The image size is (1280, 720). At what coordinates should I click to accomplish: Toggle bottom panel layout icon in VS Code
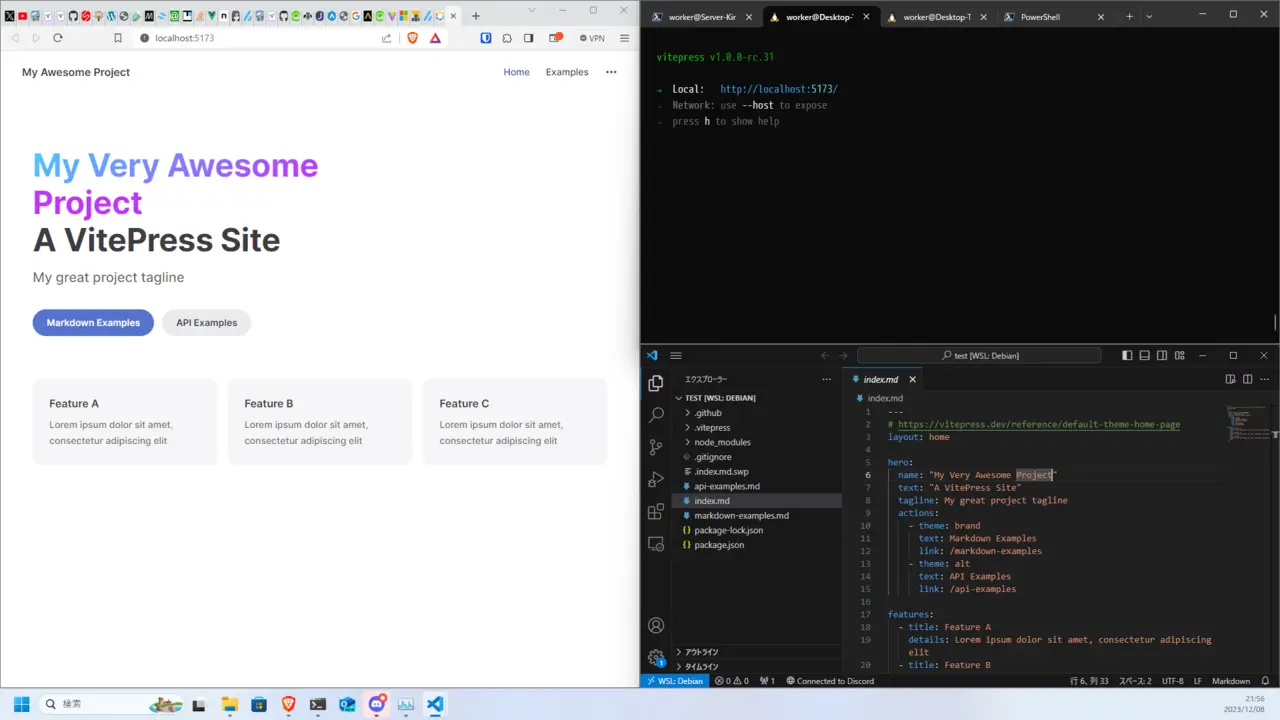click(x=1145, y=355)
